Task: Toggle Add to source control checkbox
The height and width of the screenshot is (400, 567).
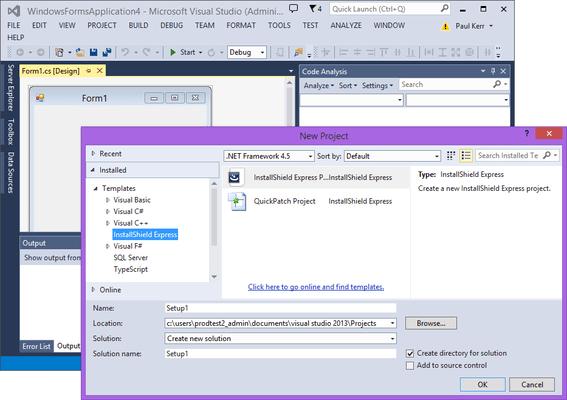Action: click(x=410, y=366)
